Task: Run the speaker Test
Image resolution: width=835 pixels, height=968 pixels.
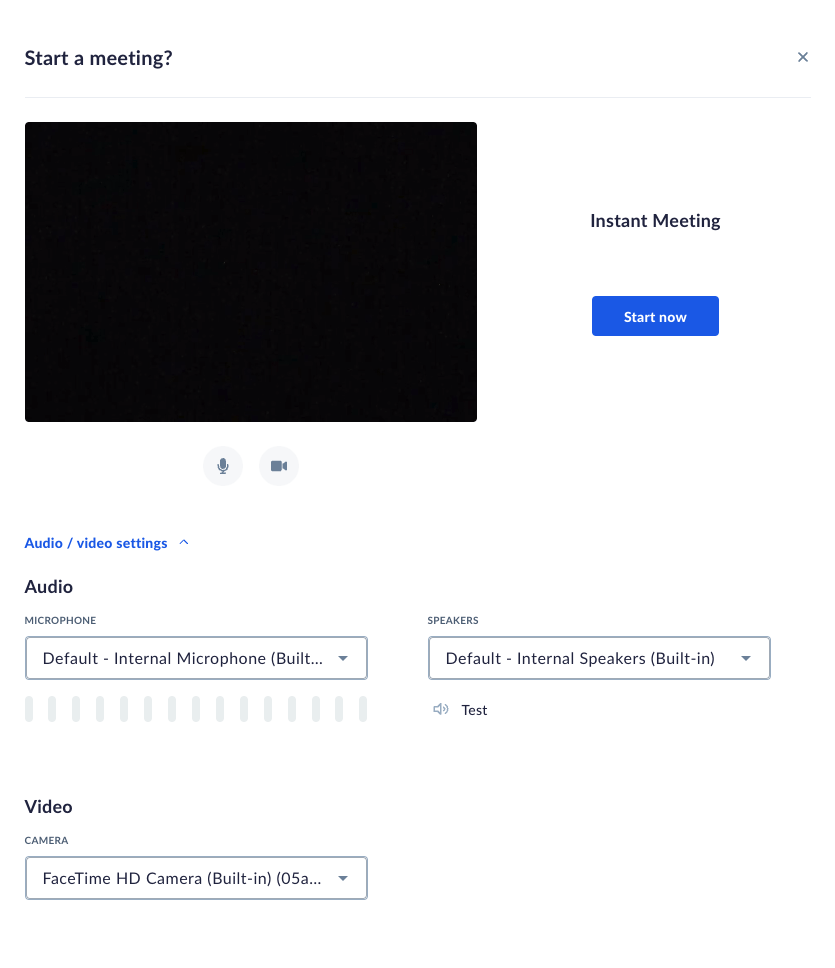Action: pos(474,709)
